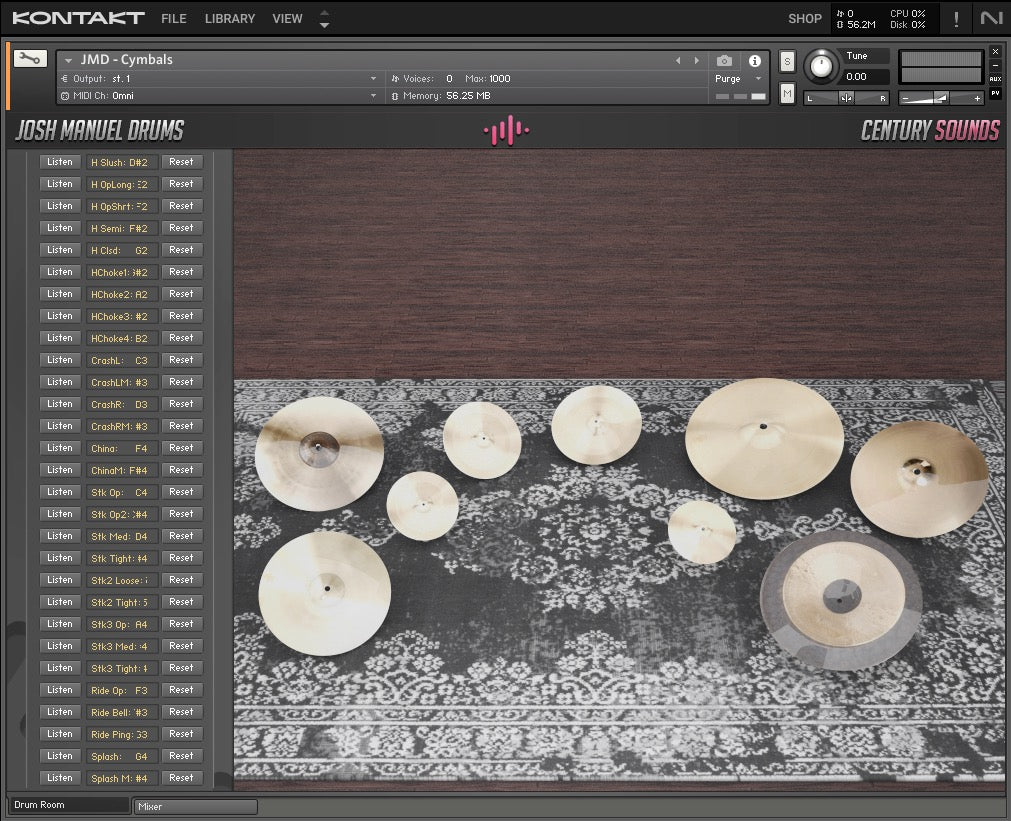
Task: Click the previous instrument arrow
Action: click(x=678, y=61)
